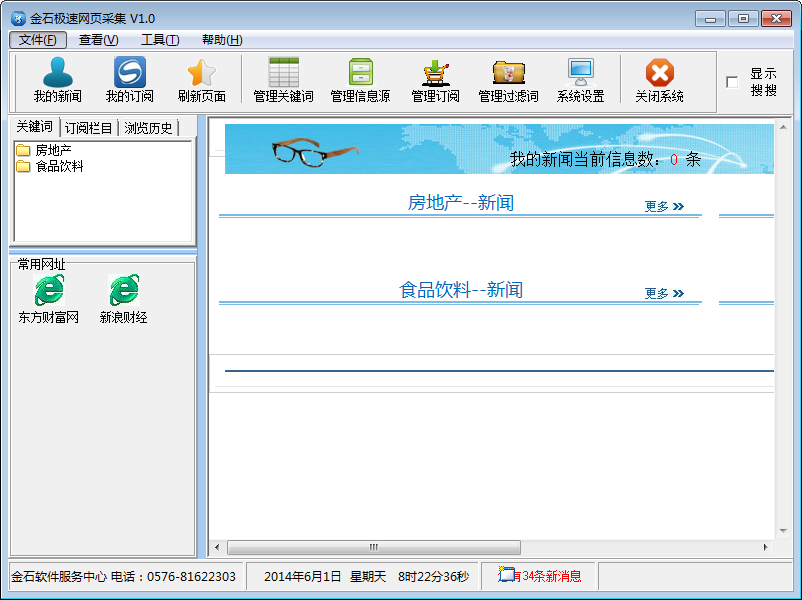Screen dimensions: 802x600
Task: Click 34条新消息 in the status bar
Action: pos(548,576)
